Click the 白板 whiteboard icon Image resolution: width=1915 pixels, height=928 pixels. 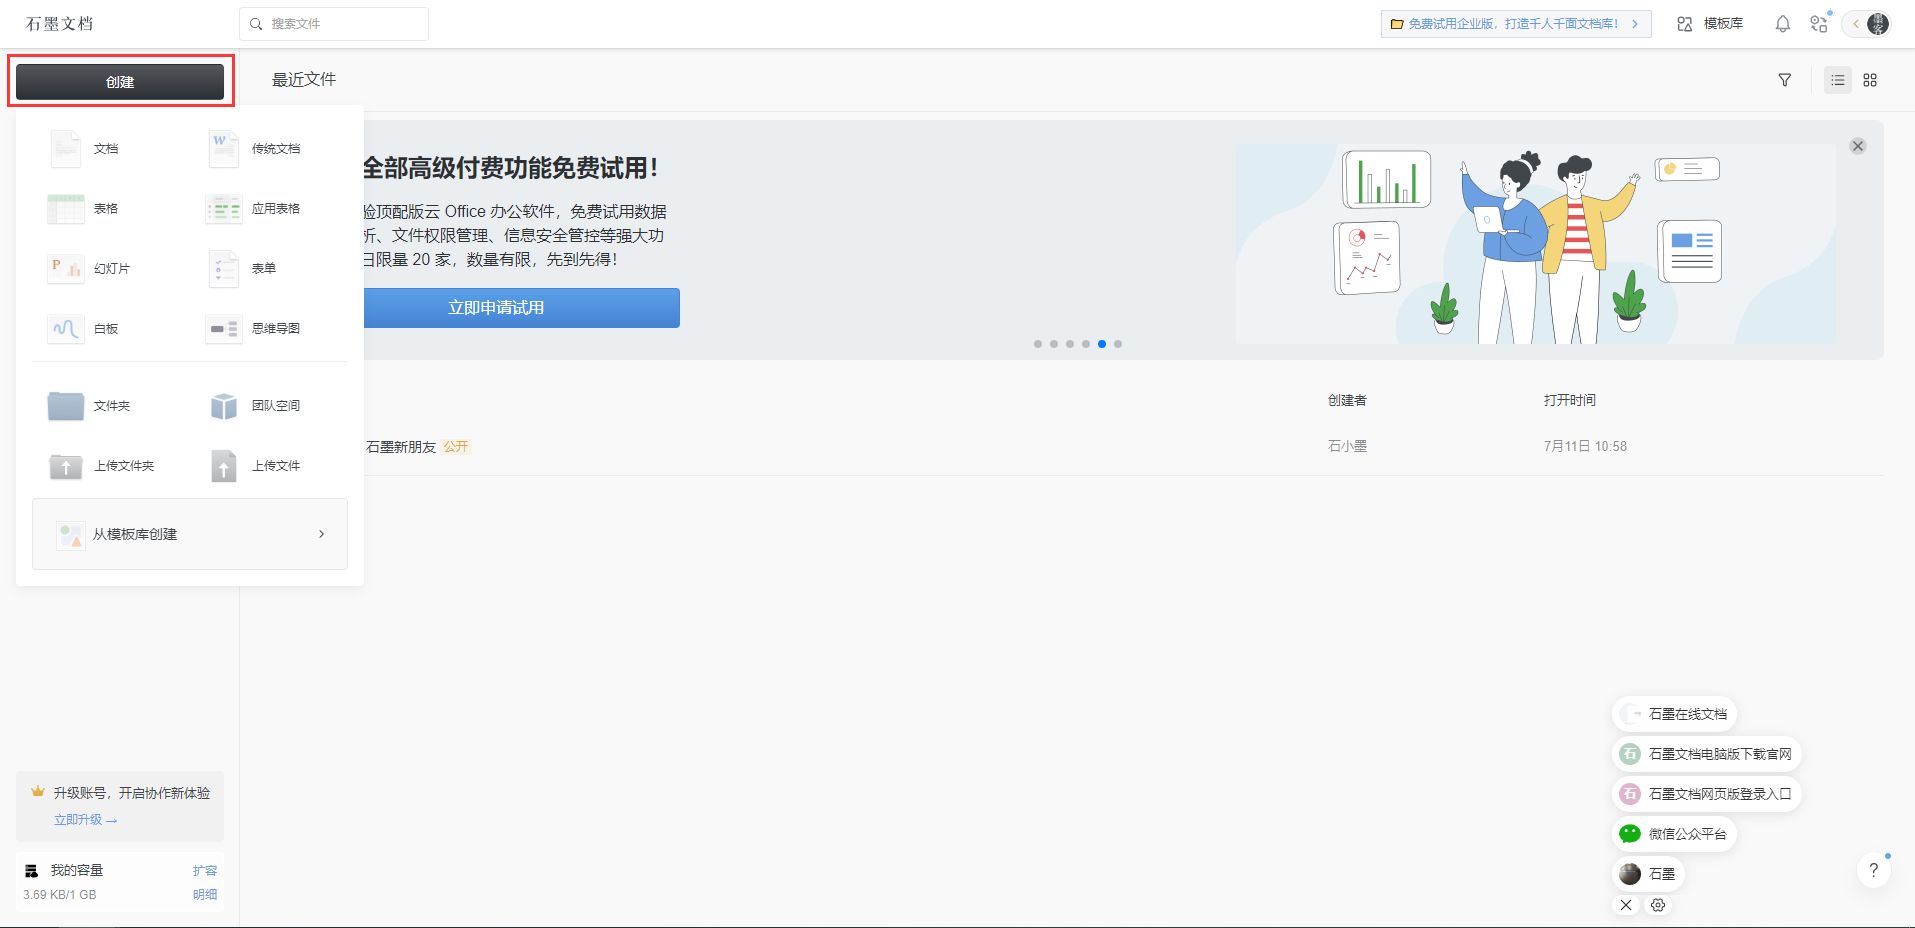coord(66,329)
